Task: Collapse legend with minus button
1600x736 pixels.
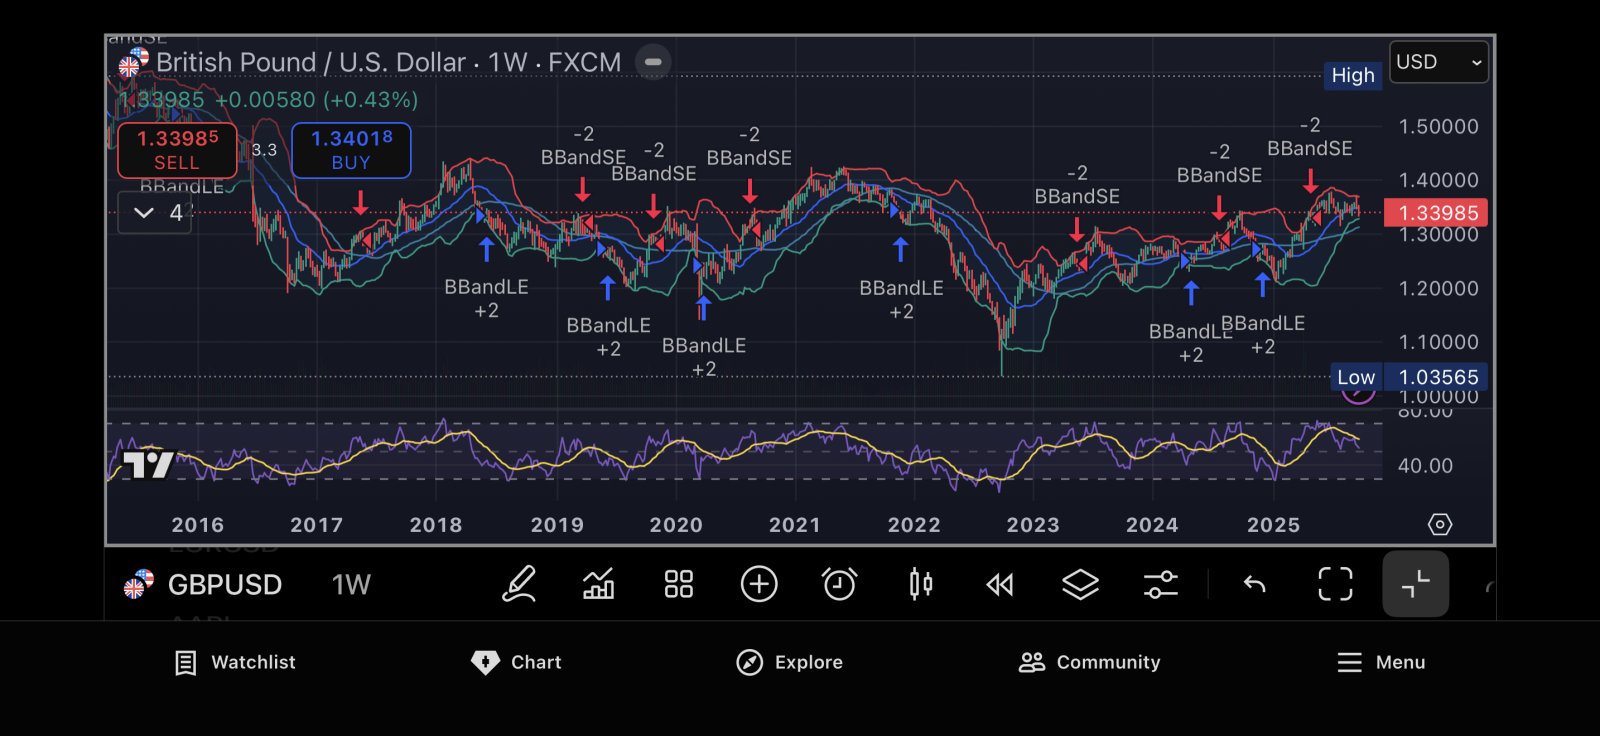Action: (653, 62)
